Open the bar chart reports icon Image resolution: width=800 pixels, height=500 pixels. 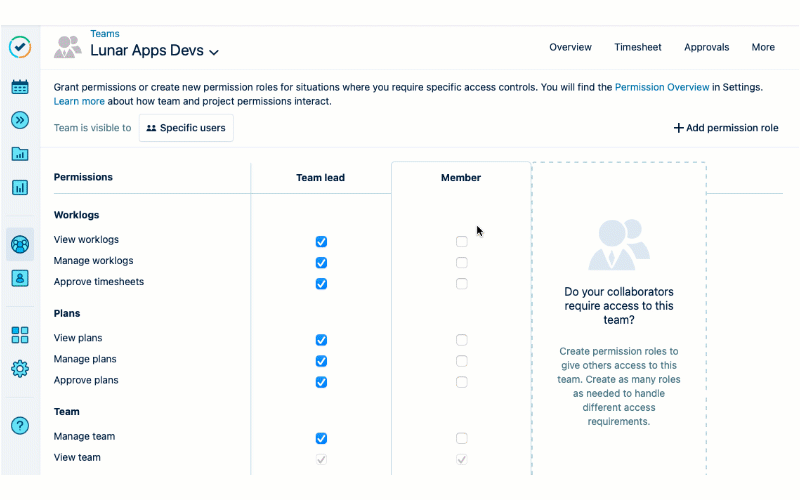point(20,187)
